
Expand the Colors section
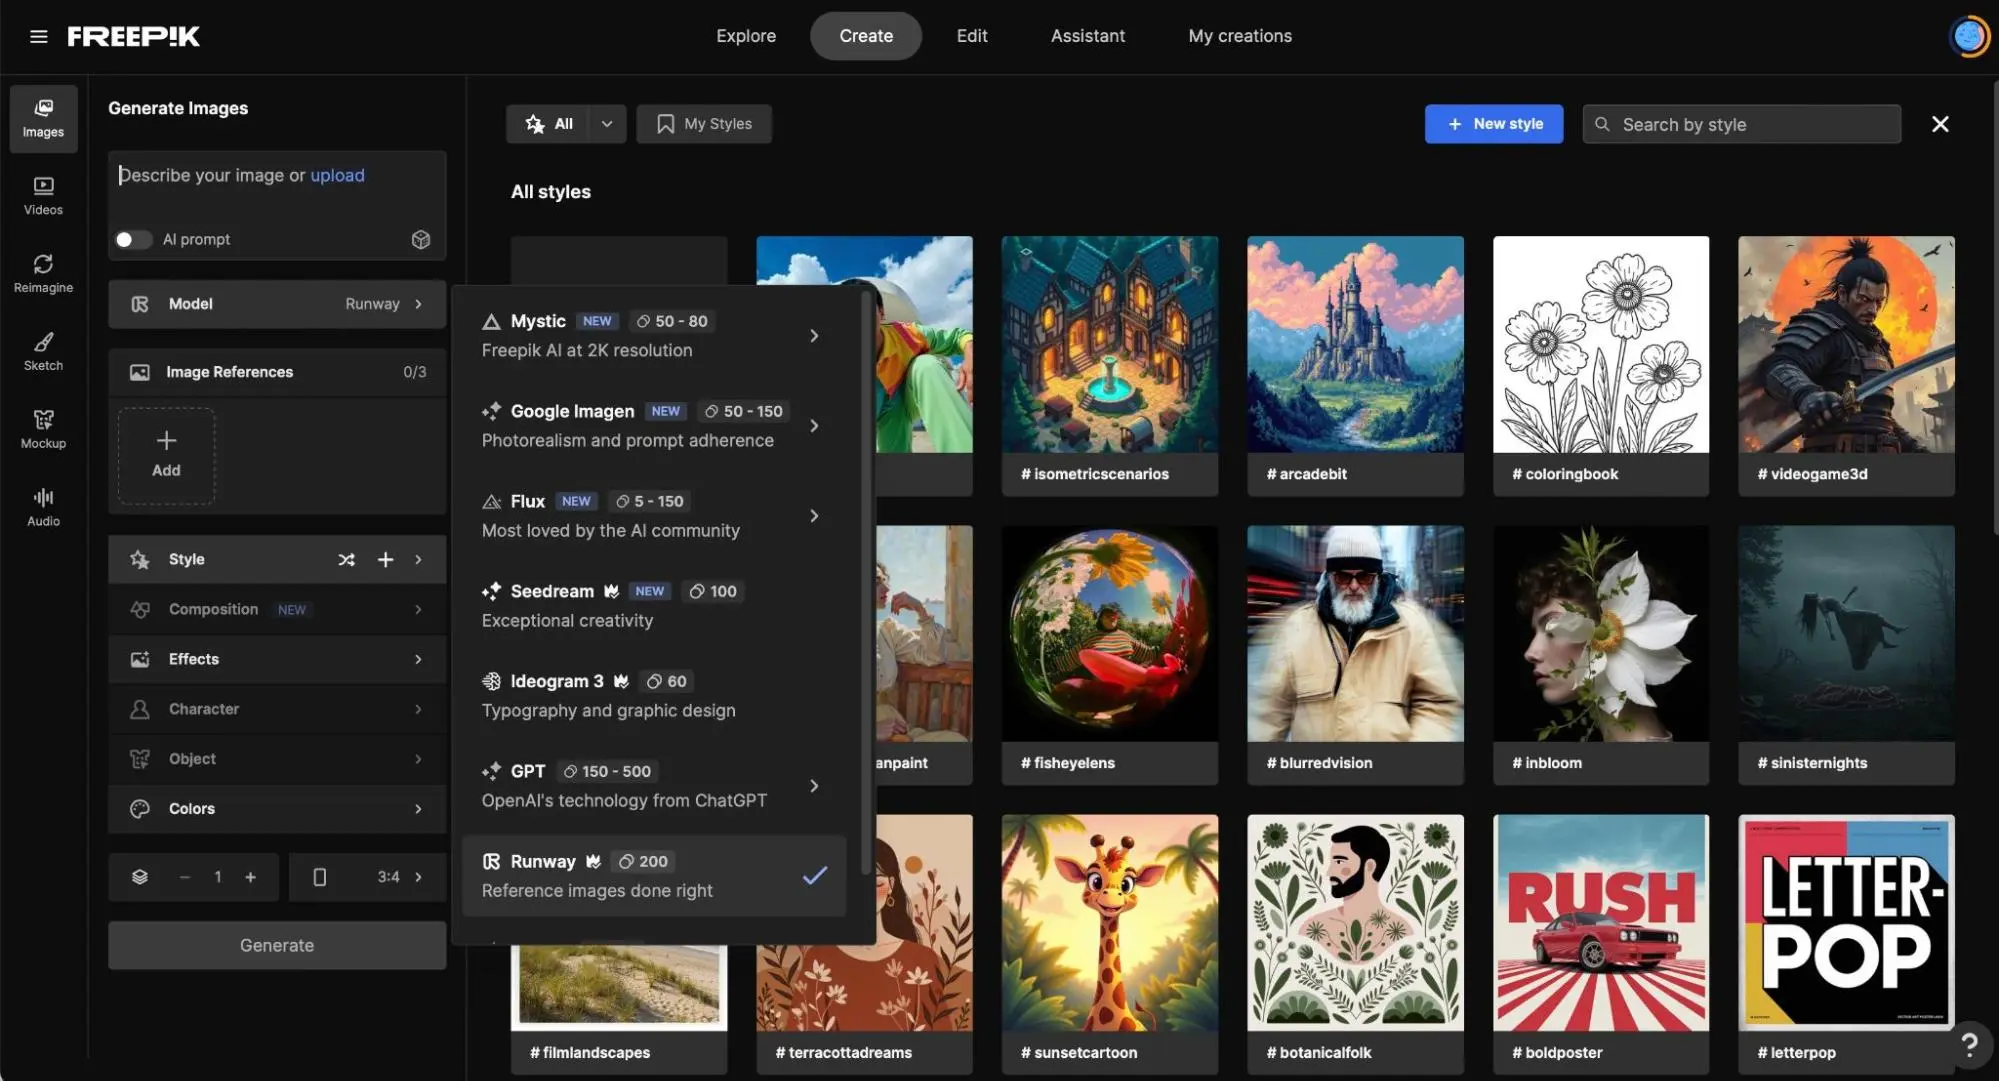277,809
